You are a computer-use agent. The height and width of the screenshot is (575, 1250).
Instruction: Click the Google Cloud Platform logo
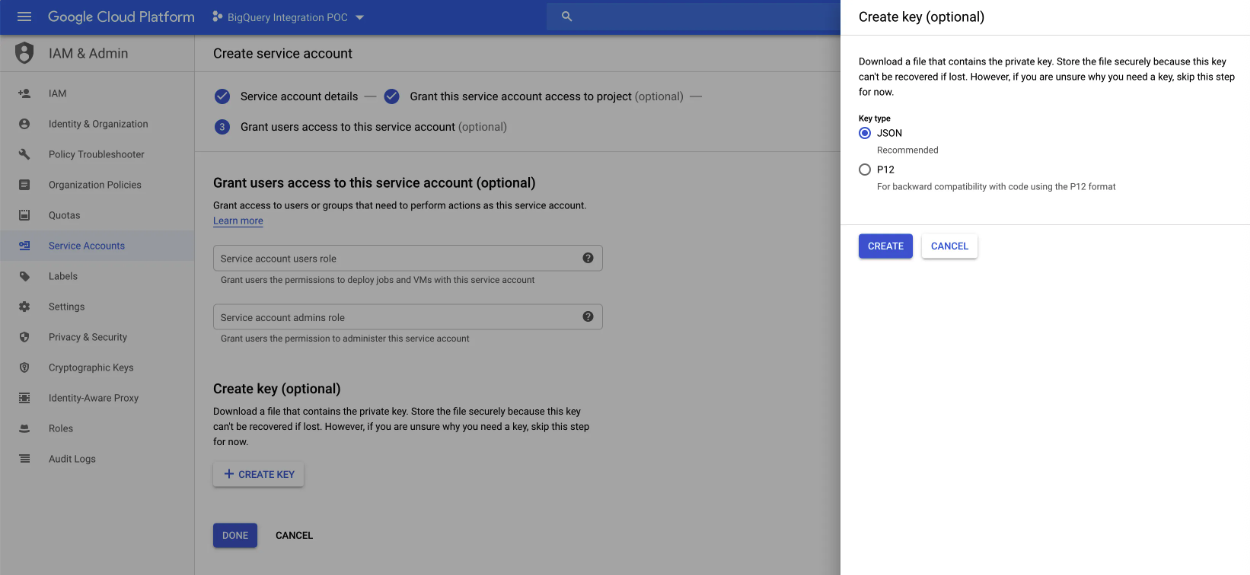click(x=121, y=17)
